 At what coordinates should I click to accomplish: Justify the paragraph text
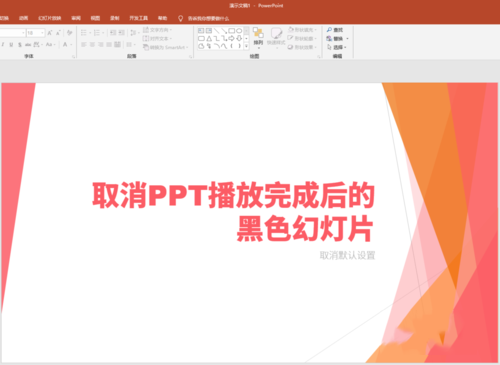pyautogui.click(x=109, y=44)
